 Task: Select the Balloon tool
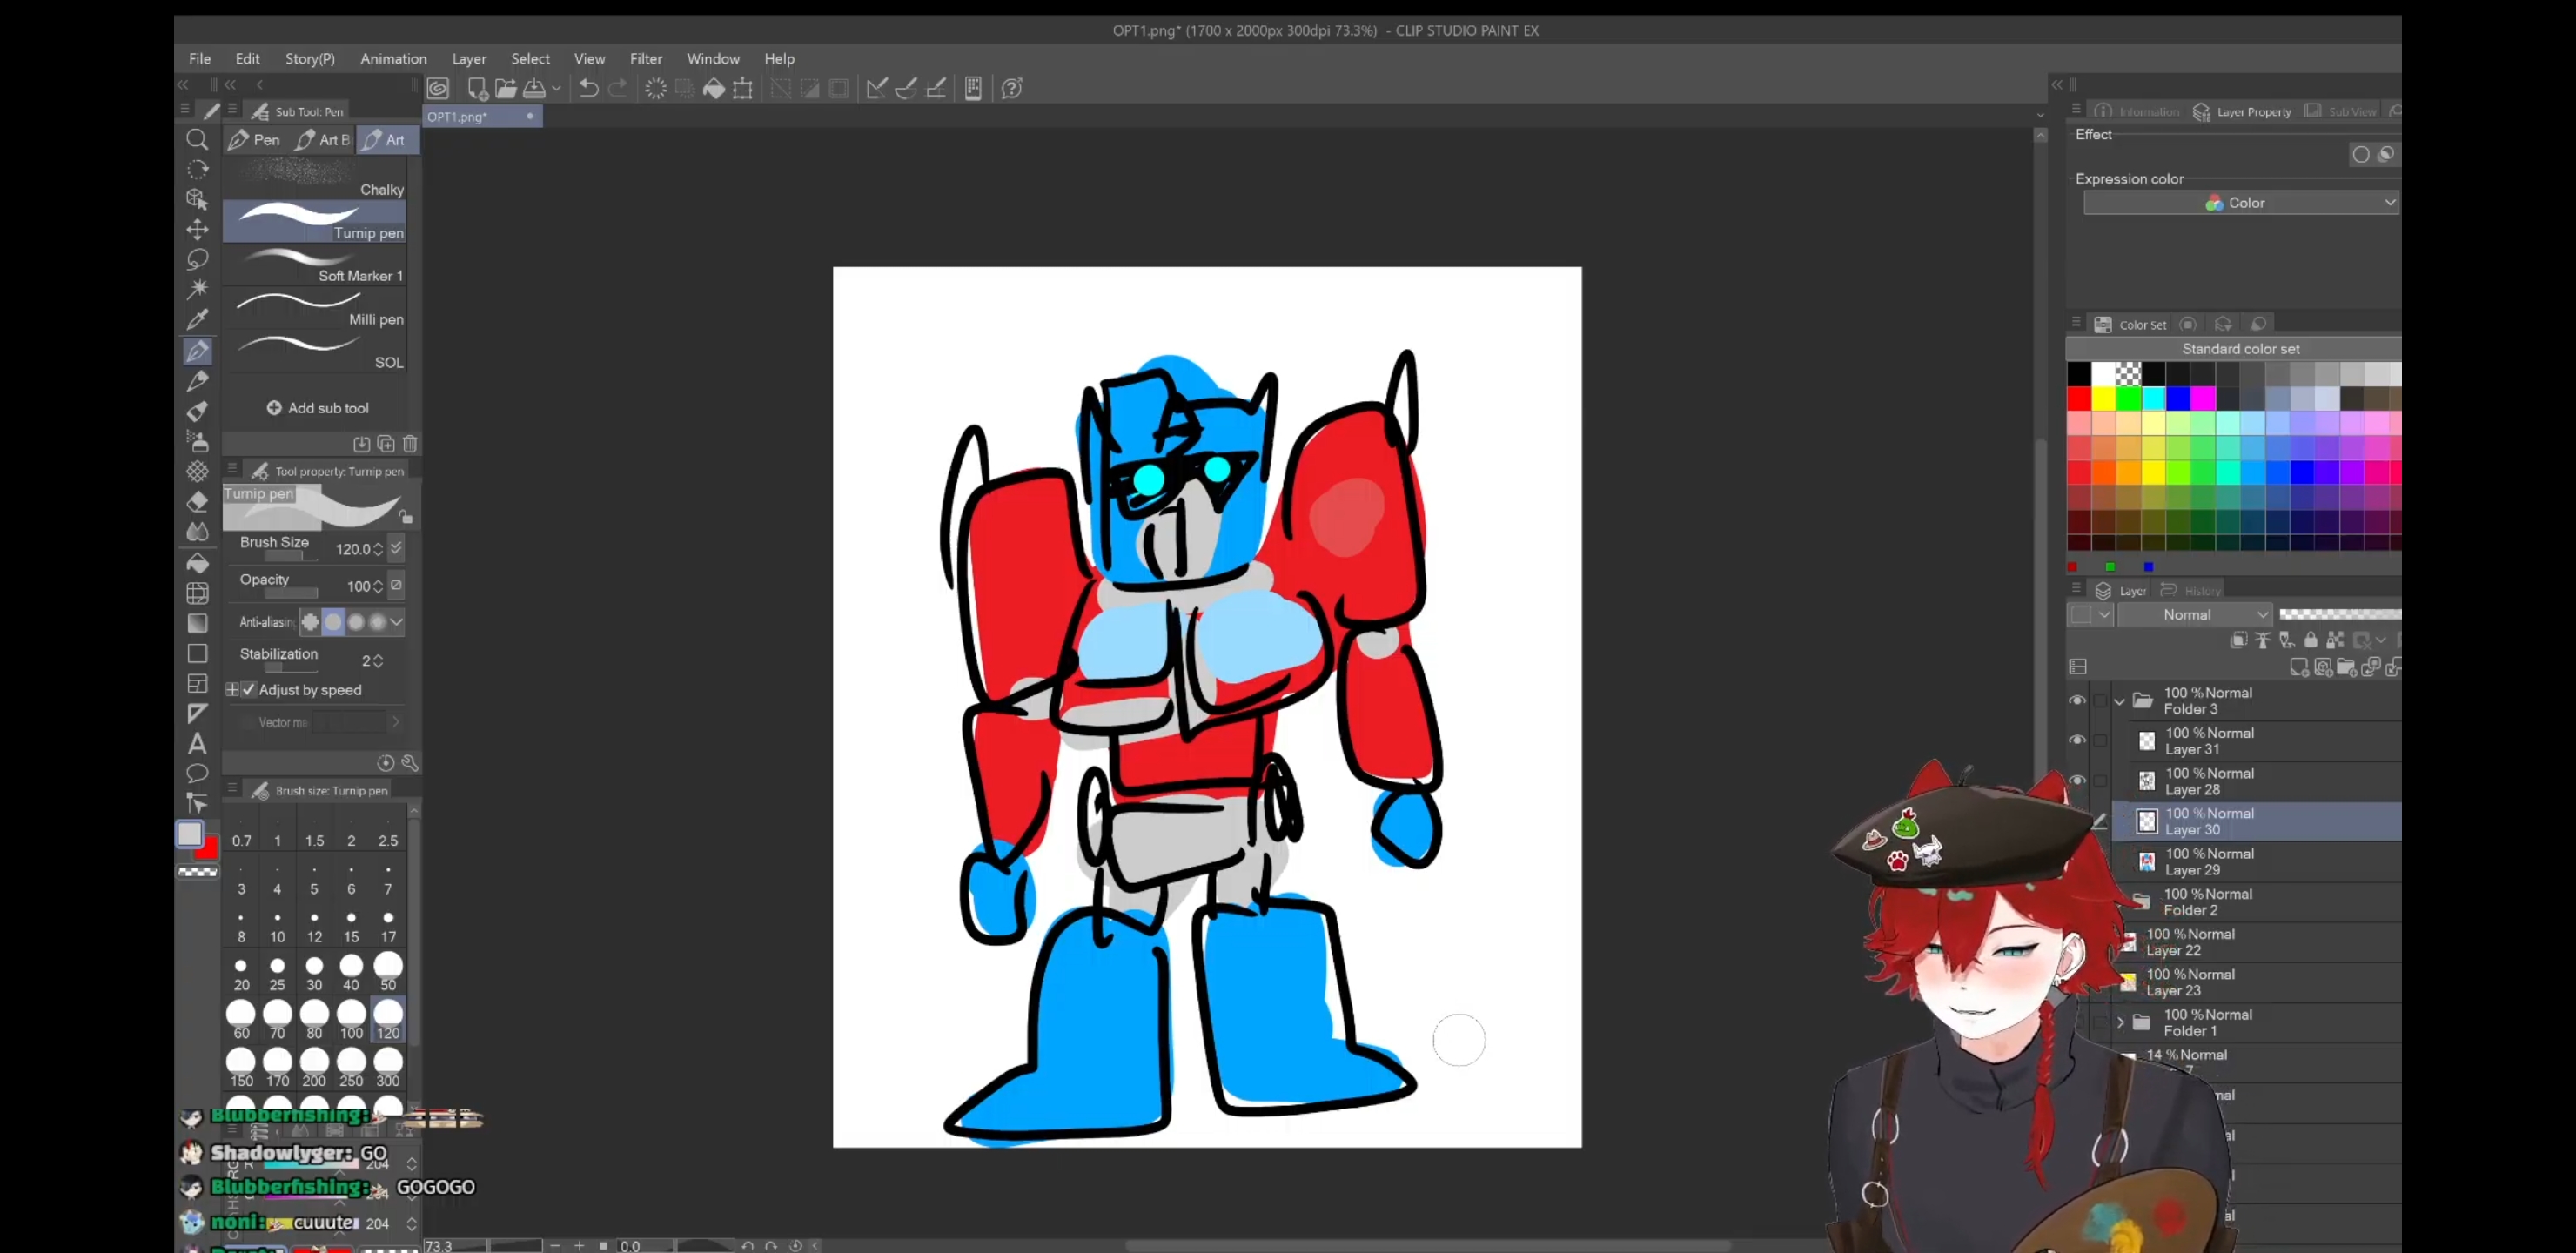(x=197, y=774)
